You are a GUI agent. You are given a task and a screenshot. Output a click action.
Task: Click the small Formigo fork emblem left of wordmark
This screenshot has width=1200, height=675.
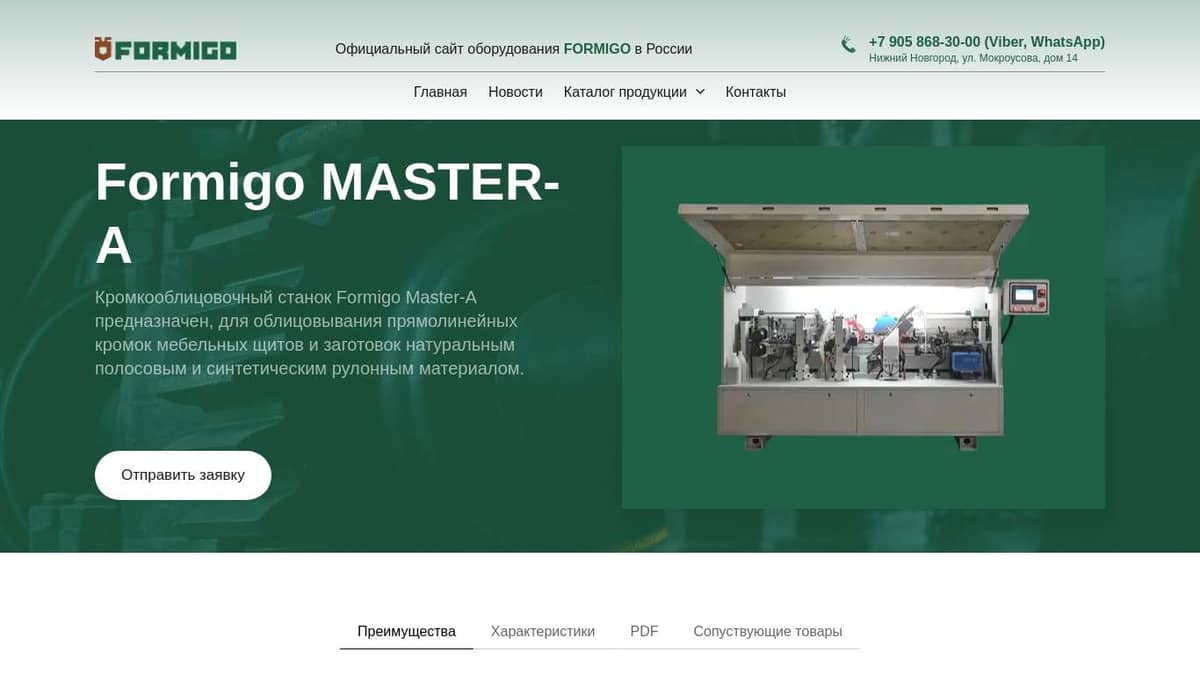(103, 48)
